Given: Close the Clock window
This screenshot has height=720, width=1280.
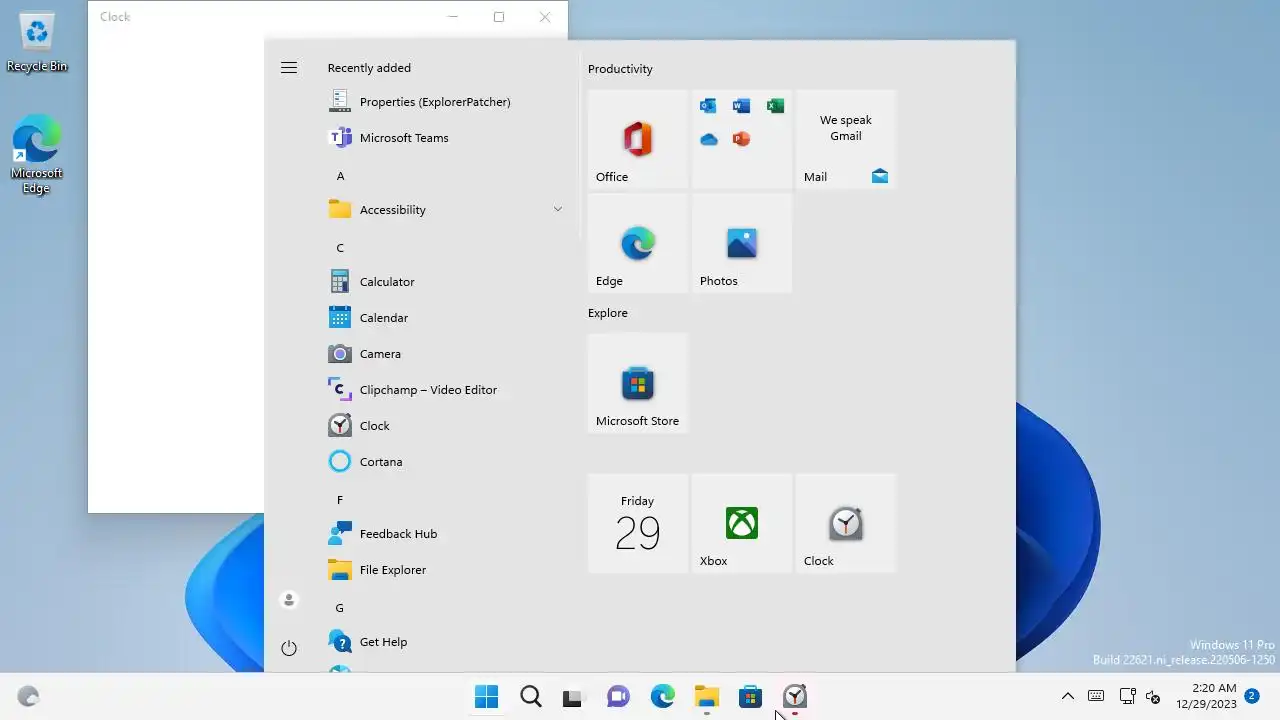Looking at the screenshot, I should pyautogui.click(x=545, y=17).
